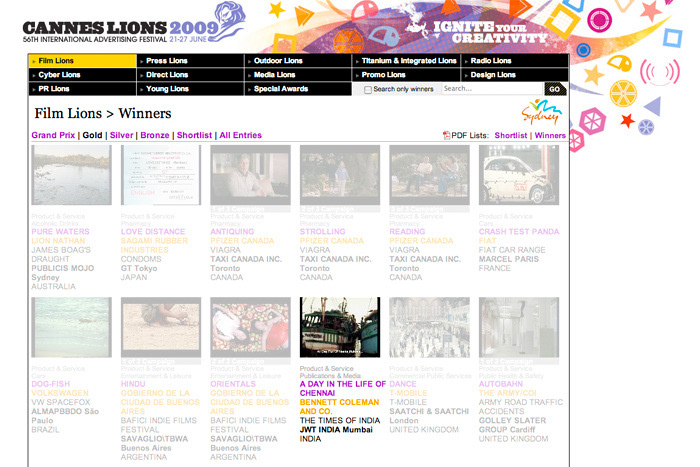Screen dimensions: 700x467
Task: Show Silver winners
Action: (x=121, y=135)
